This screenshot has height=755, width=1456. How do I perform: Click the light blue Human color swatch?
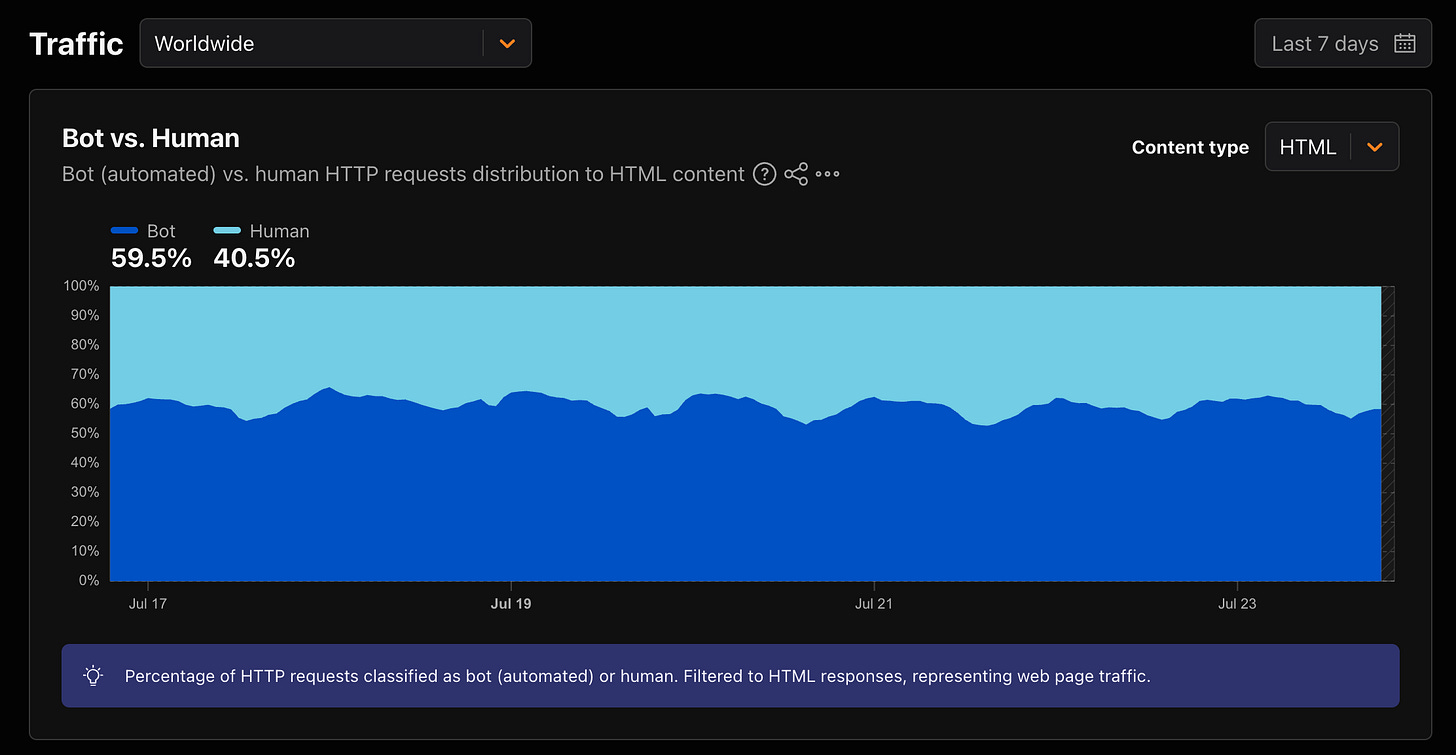(x=227, y=231)
